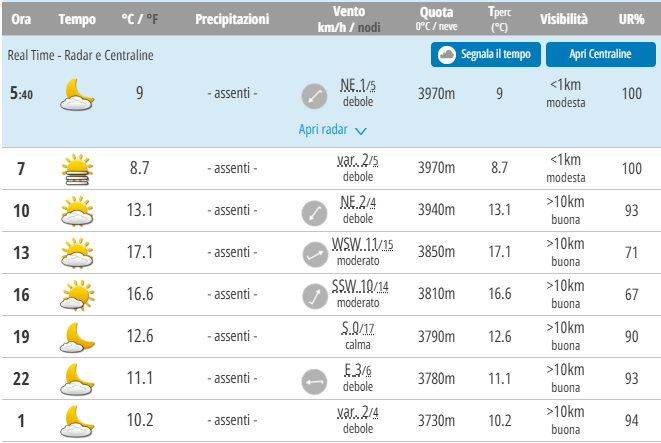Open the Apri radar link text
Image resolution: width=661 pixels, height=443 pixels.
point(322,129)
